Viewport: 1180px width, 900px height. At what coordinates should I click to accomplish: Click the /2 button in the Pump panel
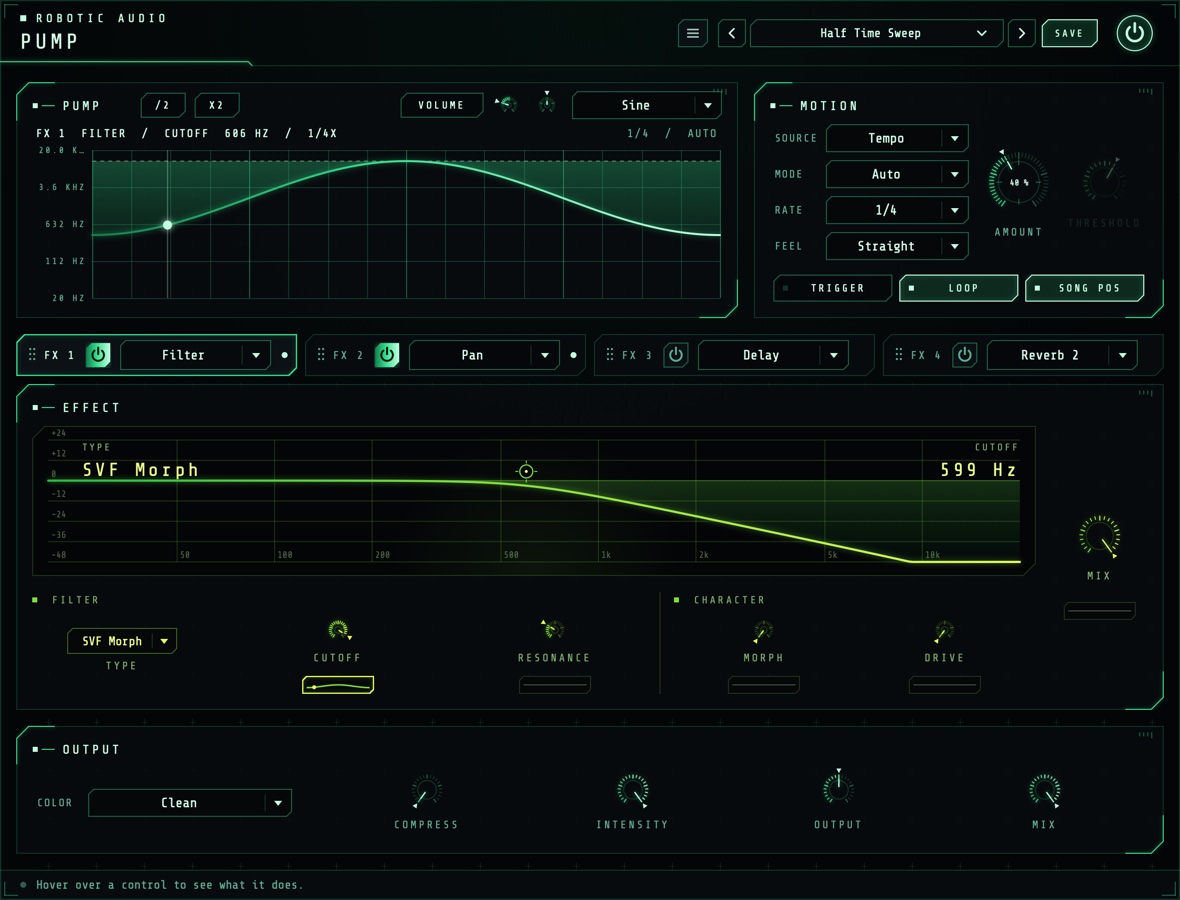coord(163,105)
